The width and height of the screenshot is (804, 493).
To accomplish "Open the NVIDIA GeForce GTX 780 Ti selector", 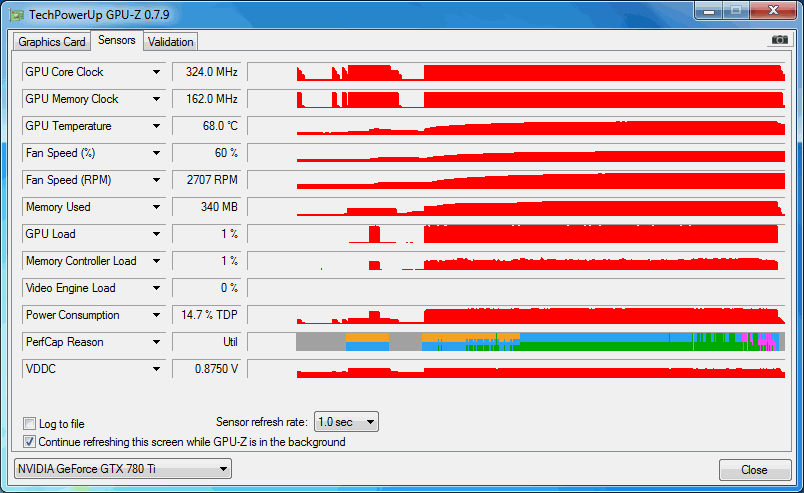I will pos(123,469).
